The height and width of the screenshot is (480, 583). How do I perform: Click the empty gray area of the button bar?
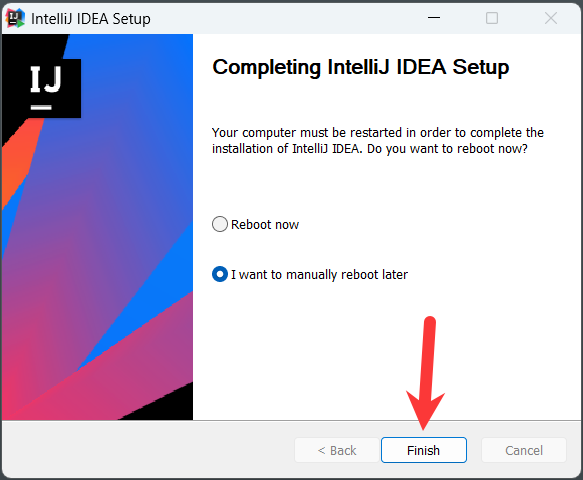point(149,450)
